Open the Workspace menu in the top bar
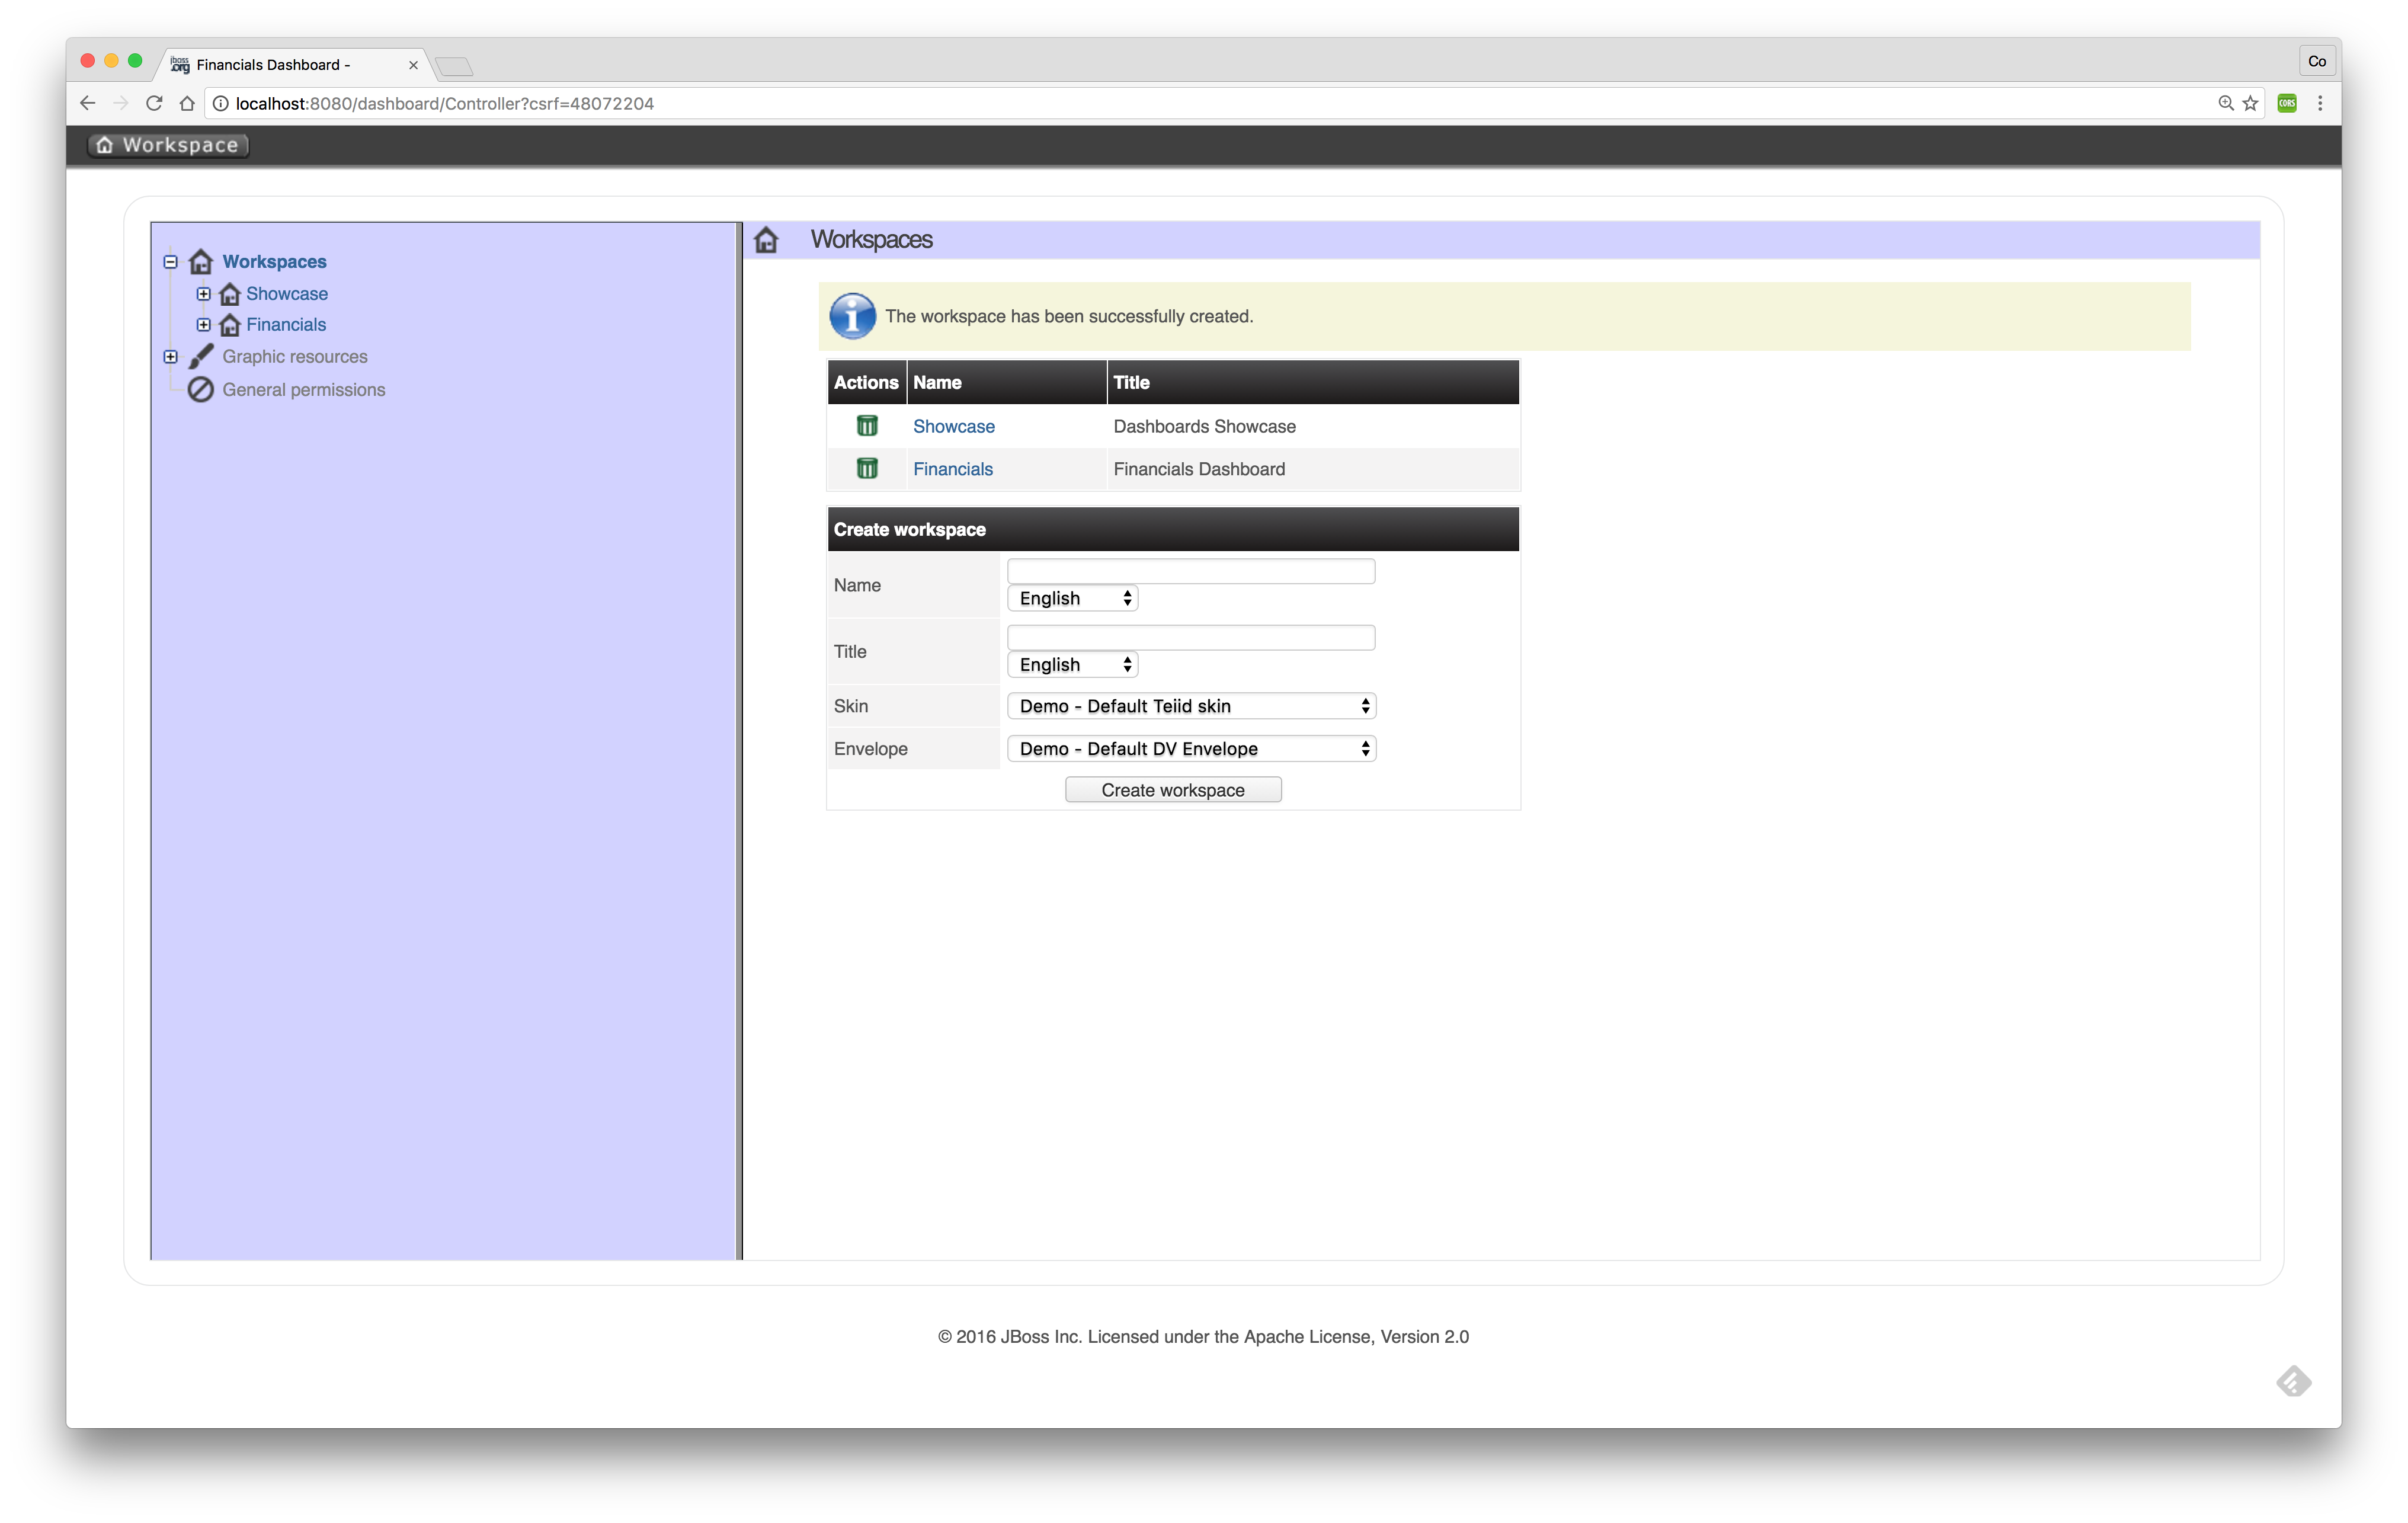Screen dimensions: 2408x1523 pyautogui.click(x=168, y=144)
